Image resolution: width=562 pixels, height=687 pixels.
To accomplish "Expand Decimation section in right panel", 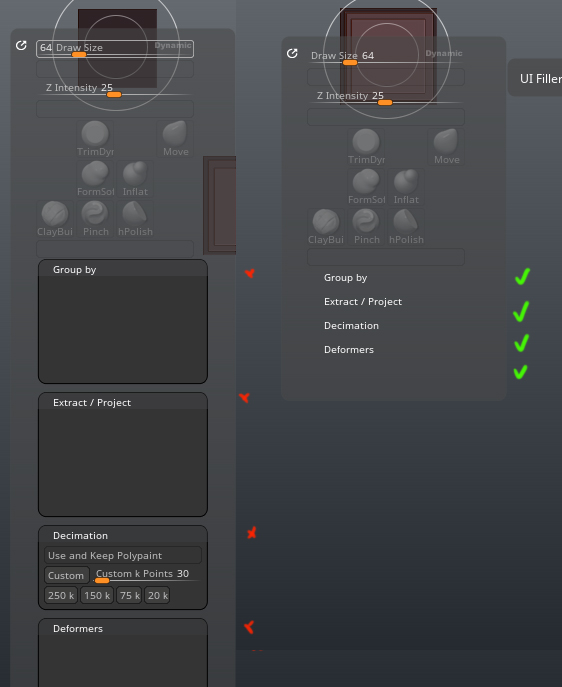I will tap(351, 326).
